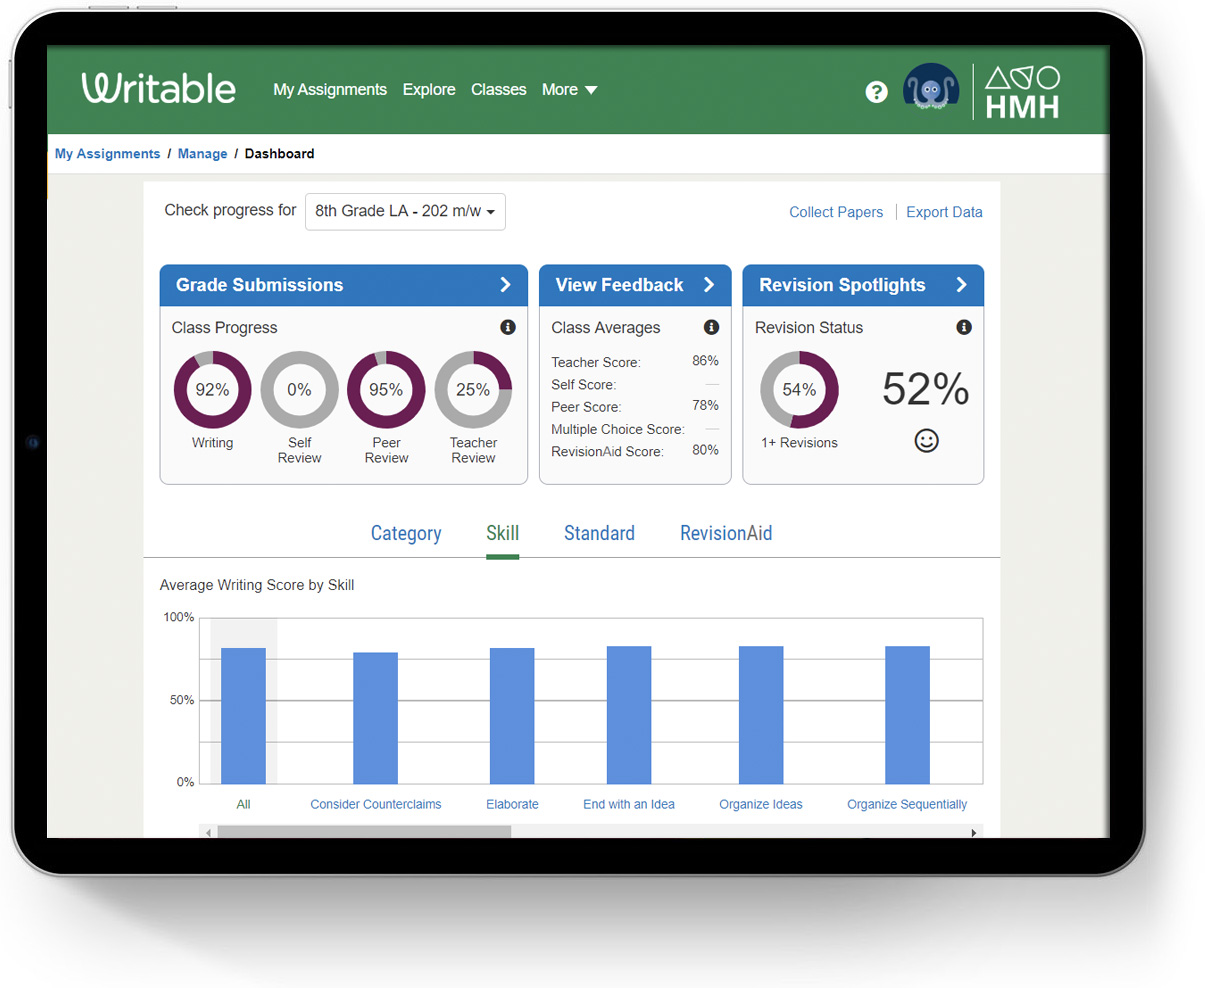This screenshot has width=1205, height=988.
Task: Click the View Feedback button
Action: tap(635, 285)
